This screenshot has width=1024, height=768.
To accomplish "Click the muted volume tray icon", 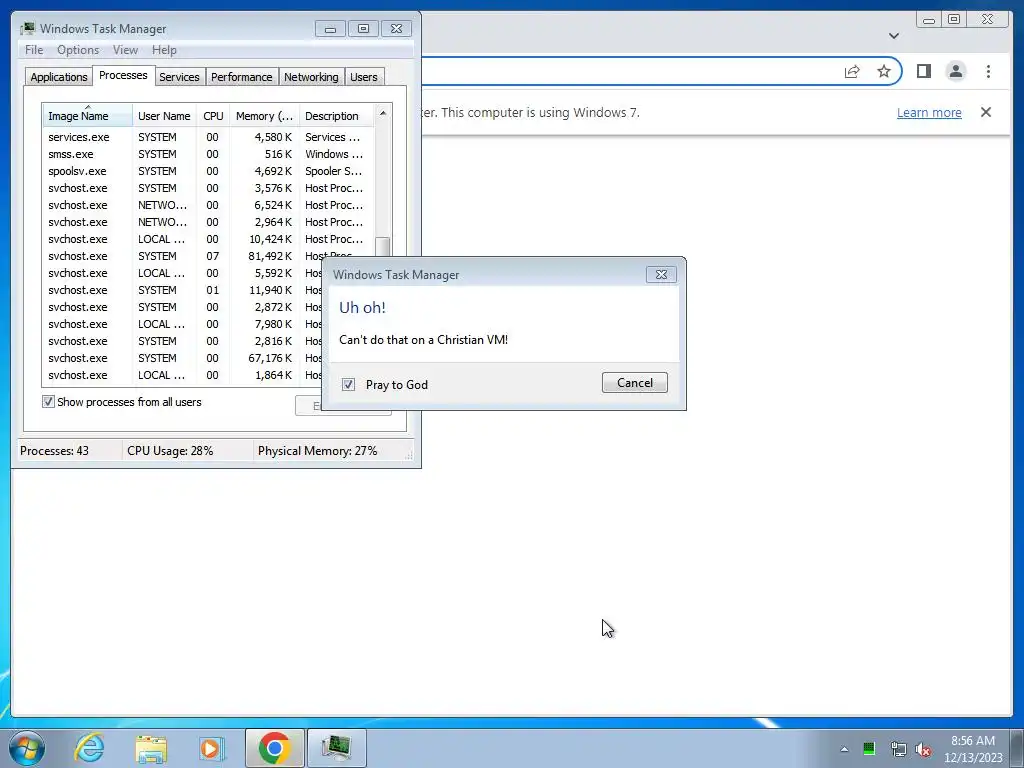I will (923, 749).
